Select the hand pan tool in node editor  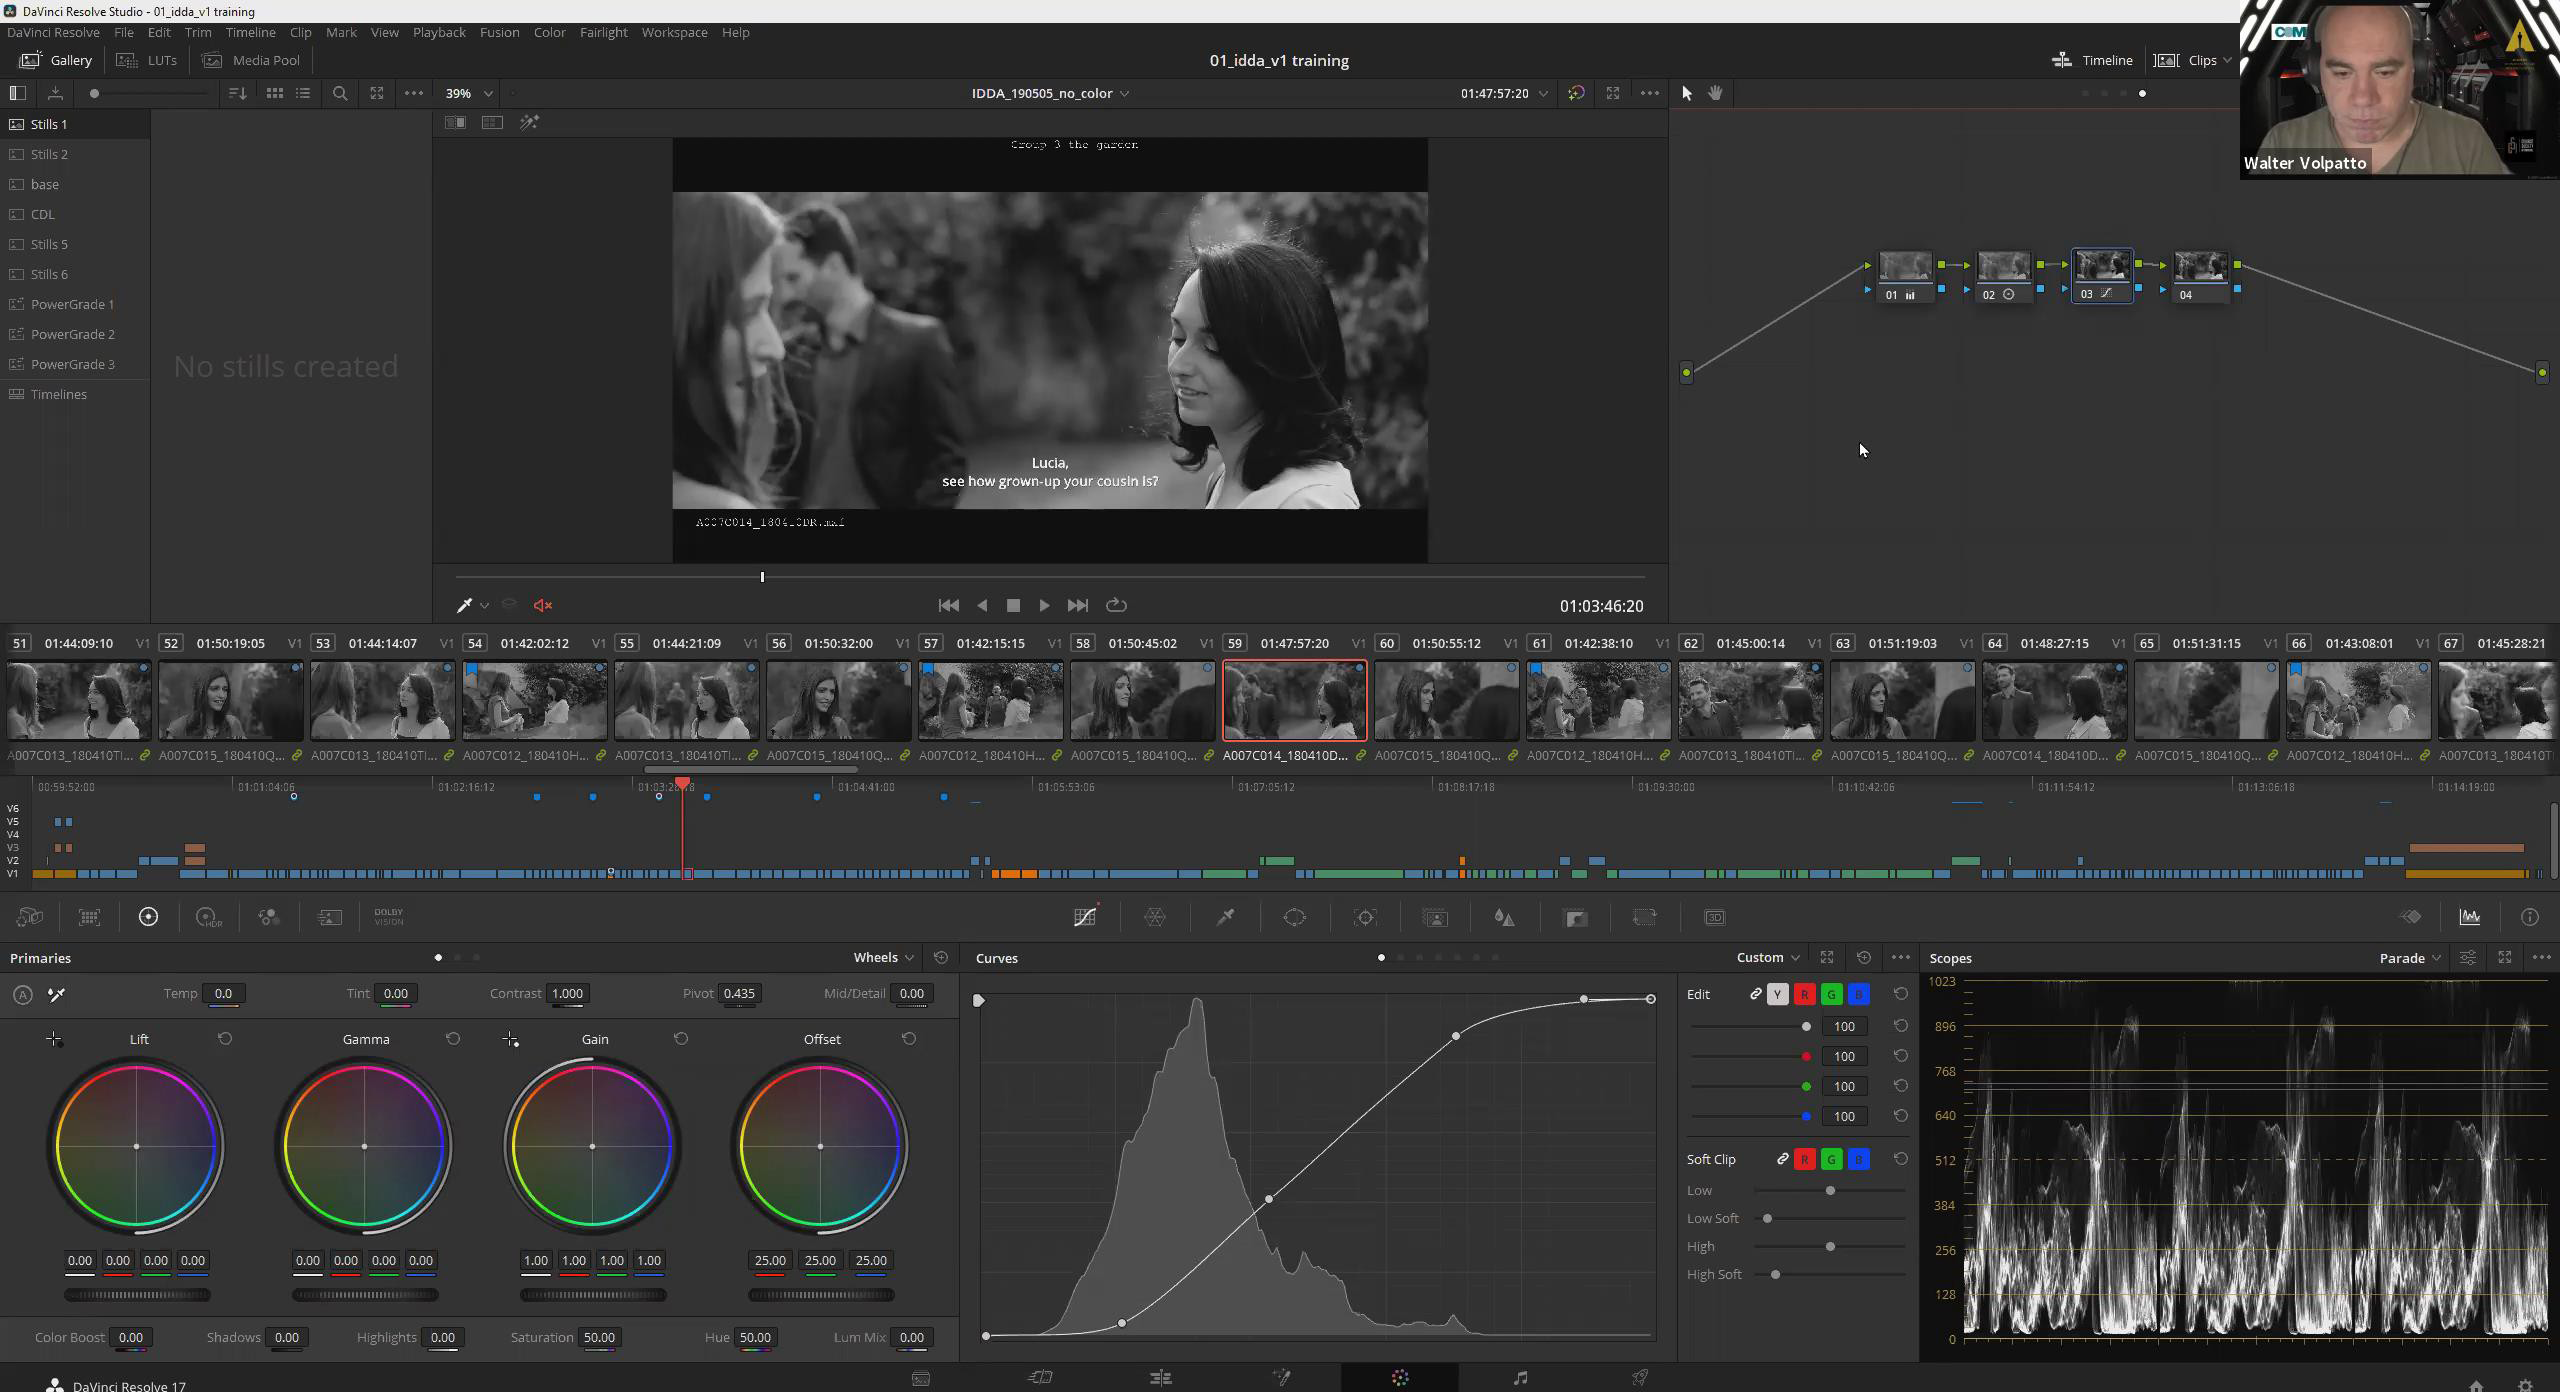coord(1716,93)
